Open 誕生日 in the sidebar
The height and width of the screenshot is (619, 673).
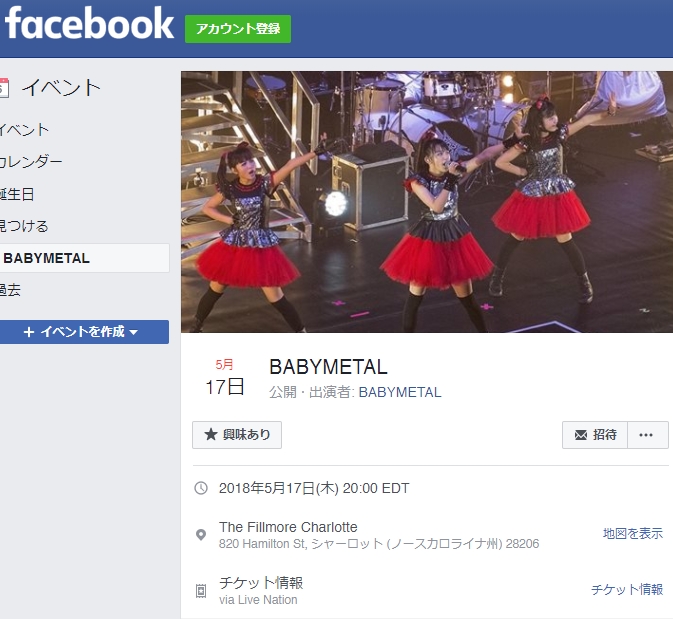coord(17,194)
